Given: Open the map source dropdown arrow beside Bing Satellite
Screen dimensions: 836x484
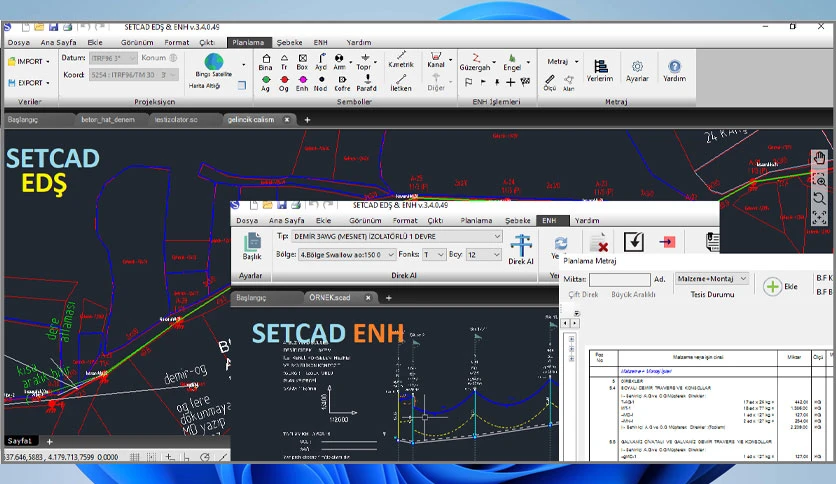Looking at the screenshot, I should [x=244, y=65].
